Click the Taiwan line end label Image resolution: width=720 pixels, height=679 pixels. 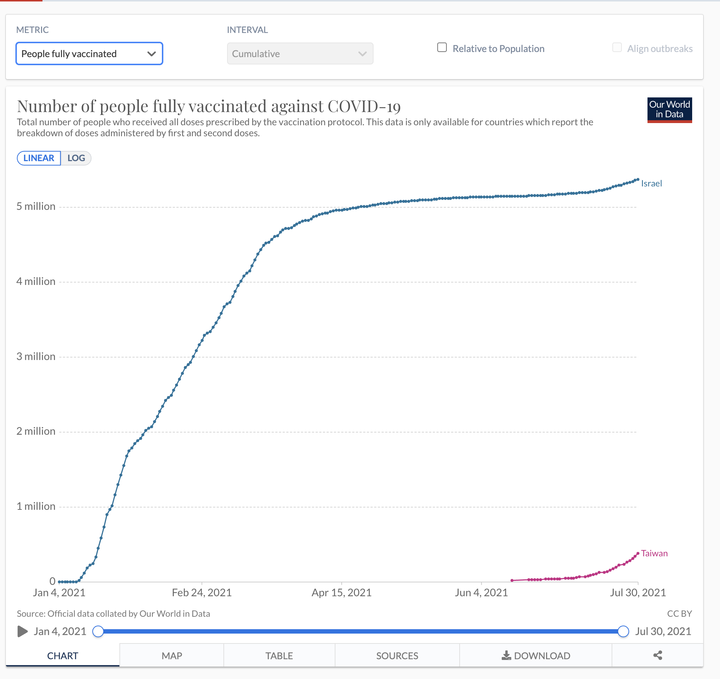pyautogui.click(x=654, y=553)
